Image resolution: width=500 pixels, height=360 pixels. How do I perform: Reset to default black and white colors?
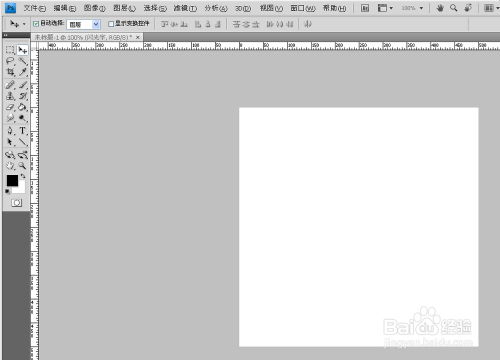click(7, 191)
